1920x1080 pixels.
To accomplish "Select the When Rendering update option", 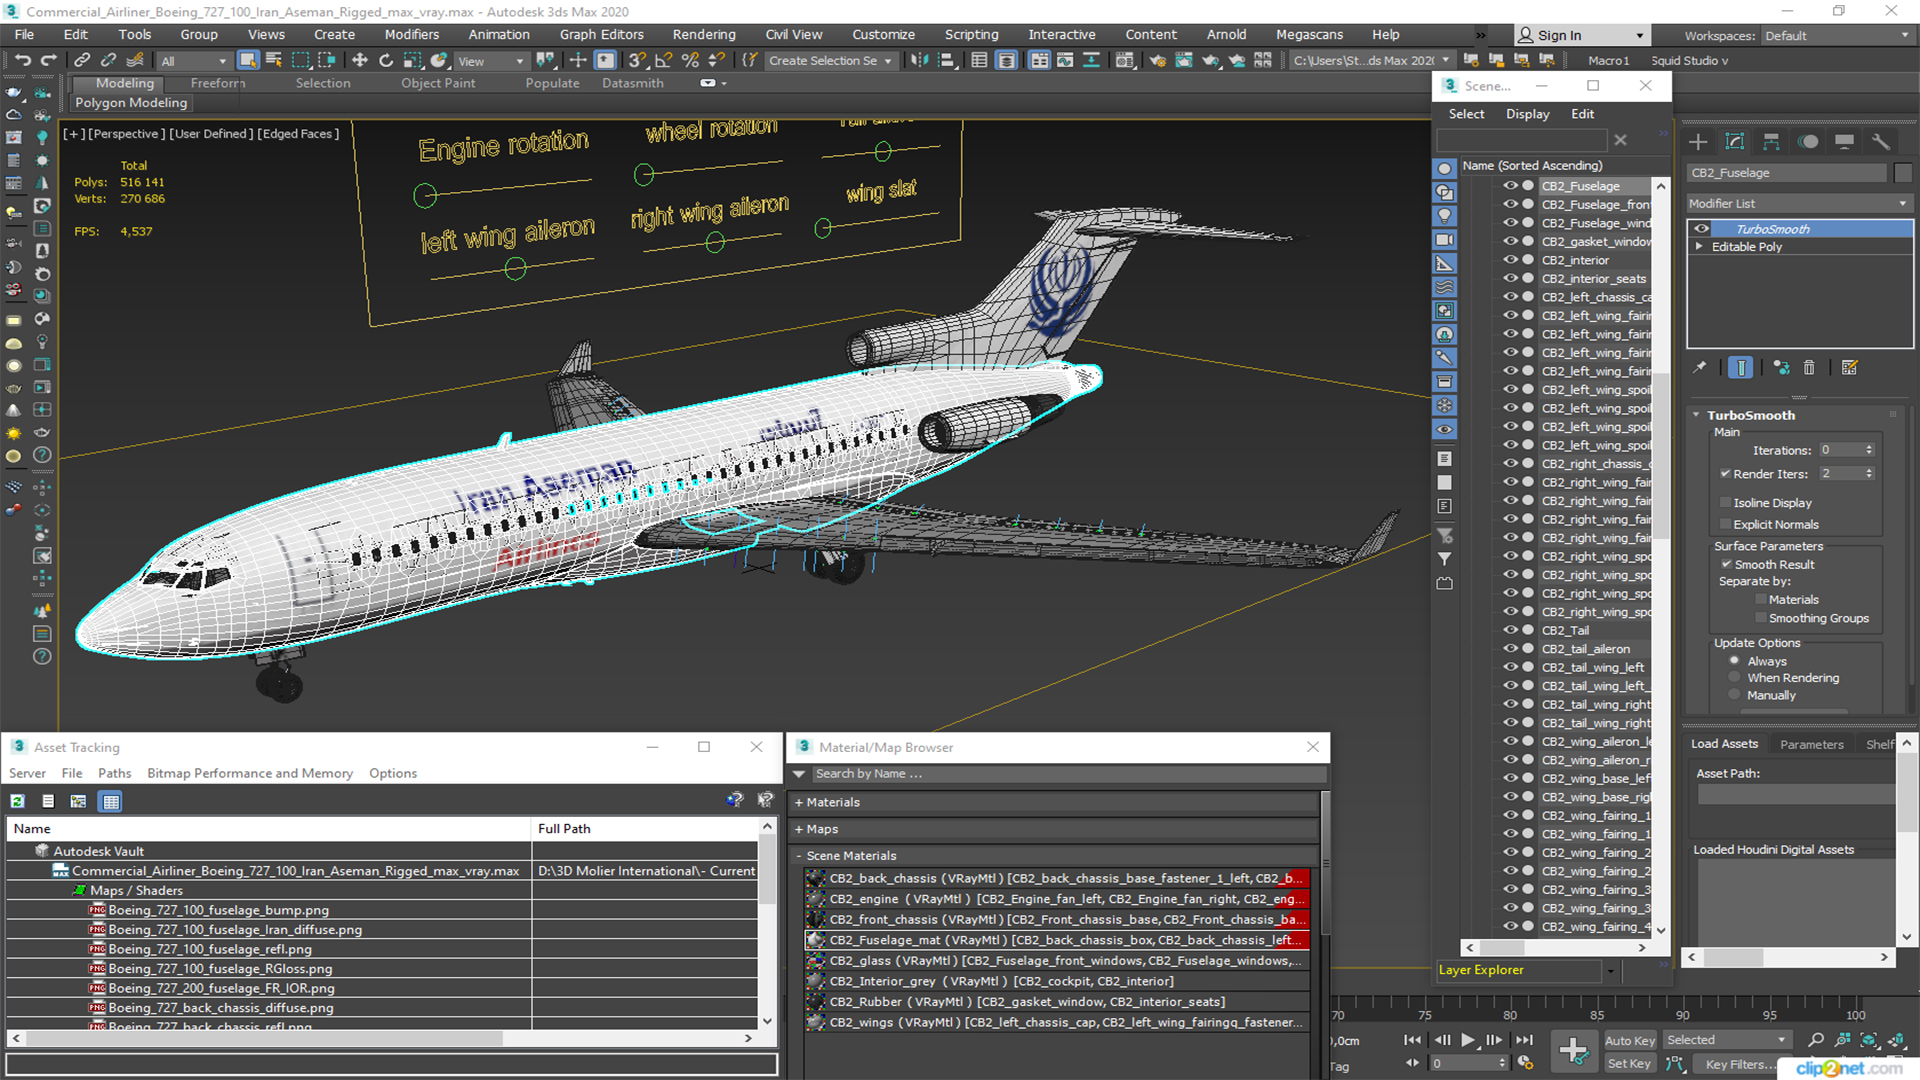I will pos(1735,678).
